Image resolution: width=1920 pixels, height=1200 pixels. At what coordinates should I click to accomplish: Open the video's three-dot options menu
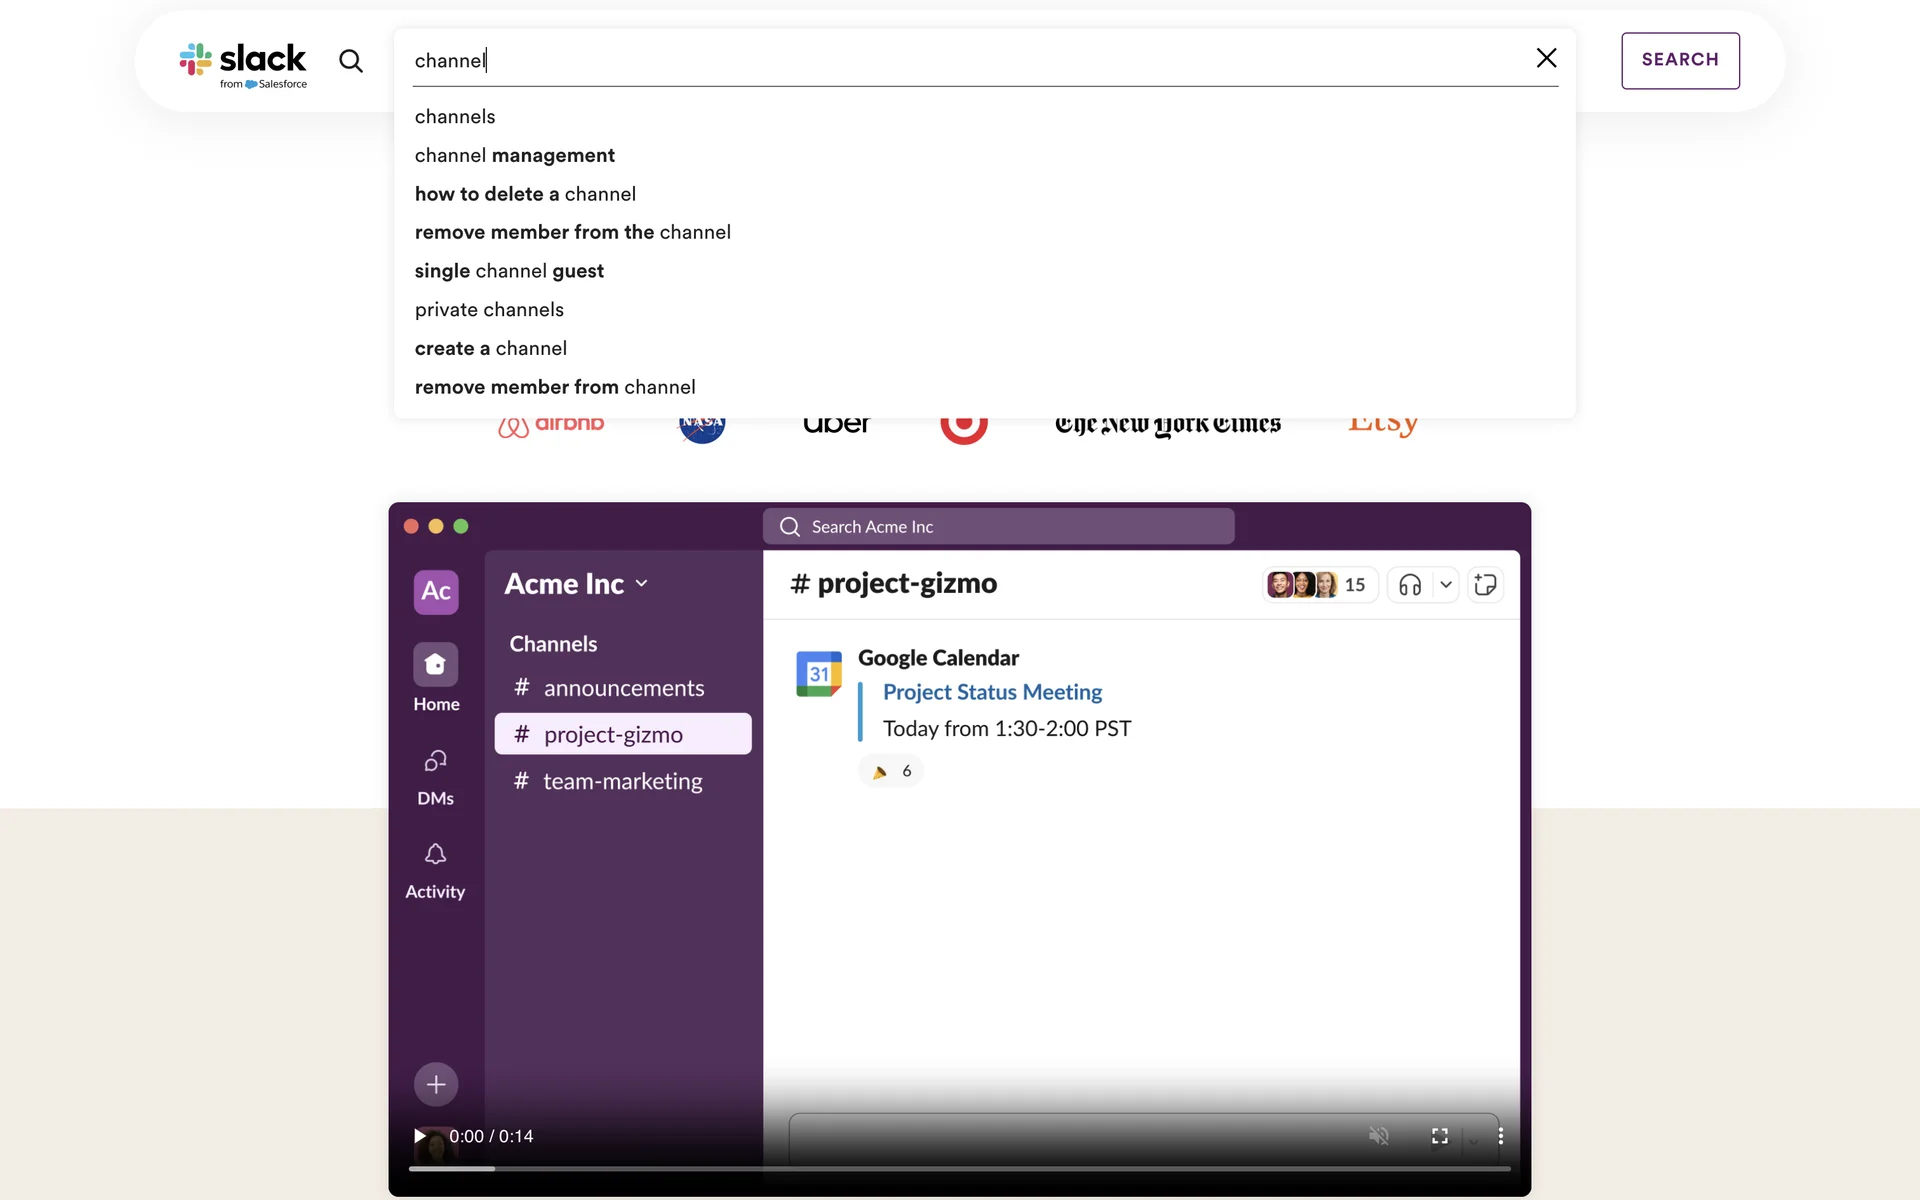tap(1500, 1136)
